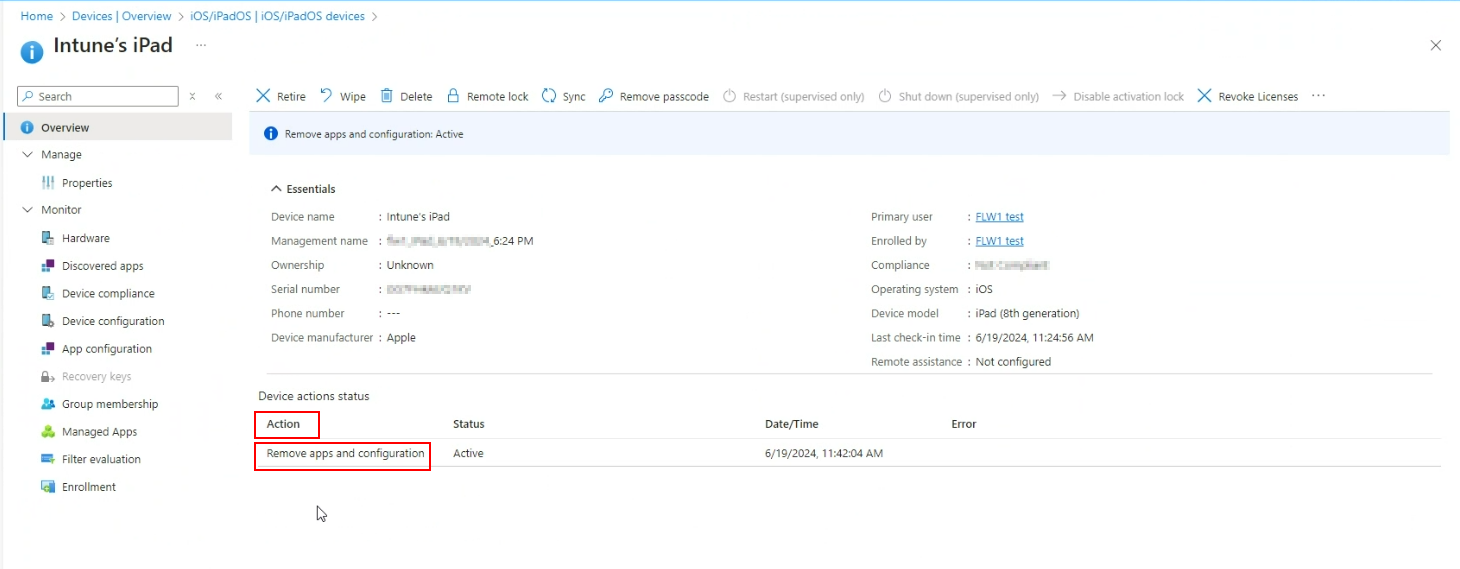Click the Properties bars icon
The height and width of the screenshot is (569, 1460).
pos(48,183)
